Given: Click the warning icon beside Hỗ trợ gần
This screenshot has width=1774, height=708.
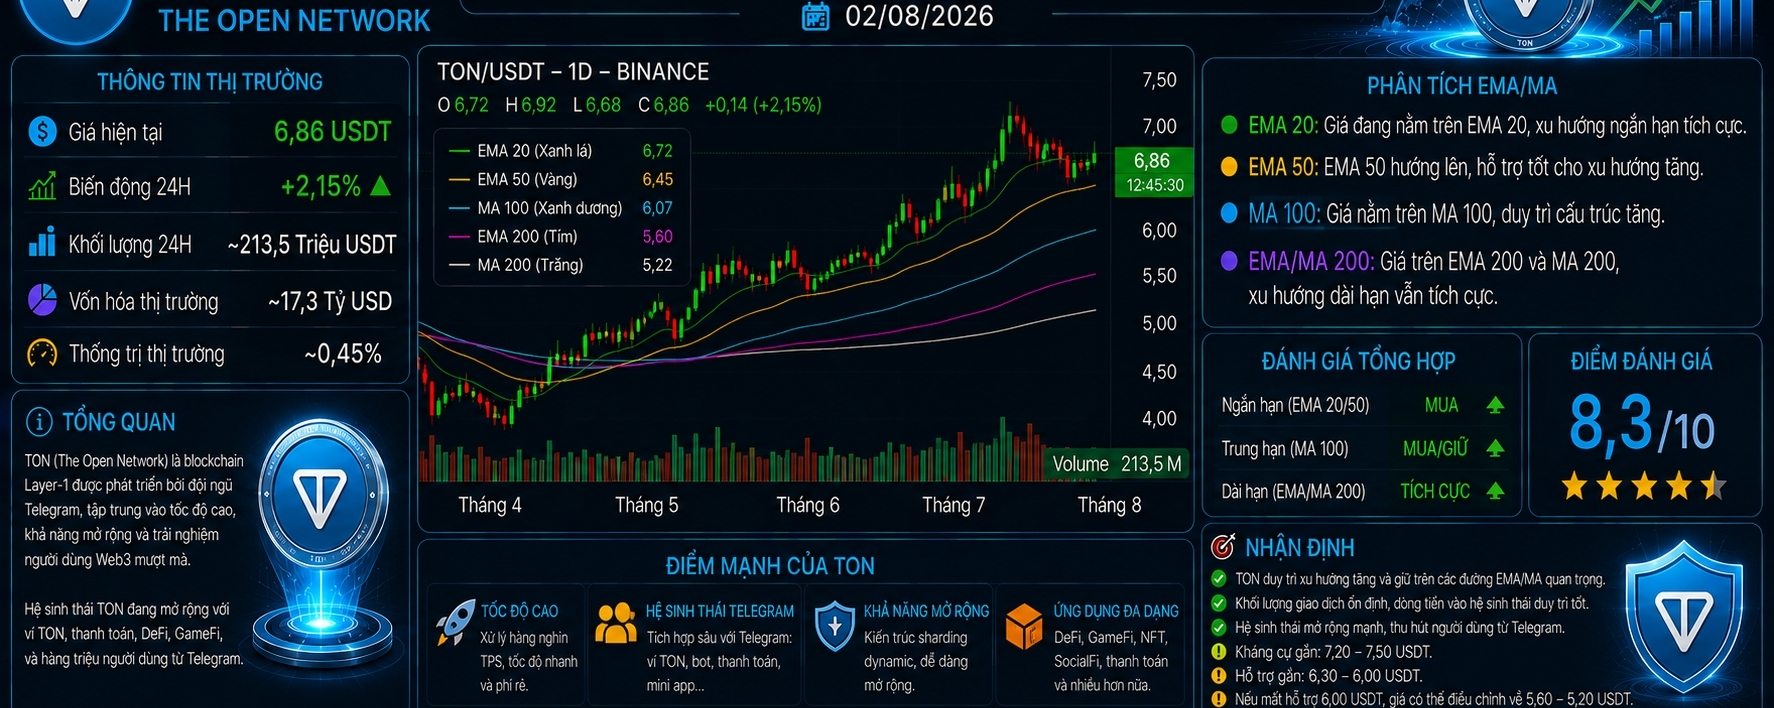Looking at the screenshot, I should click(x=1218, y=675).
